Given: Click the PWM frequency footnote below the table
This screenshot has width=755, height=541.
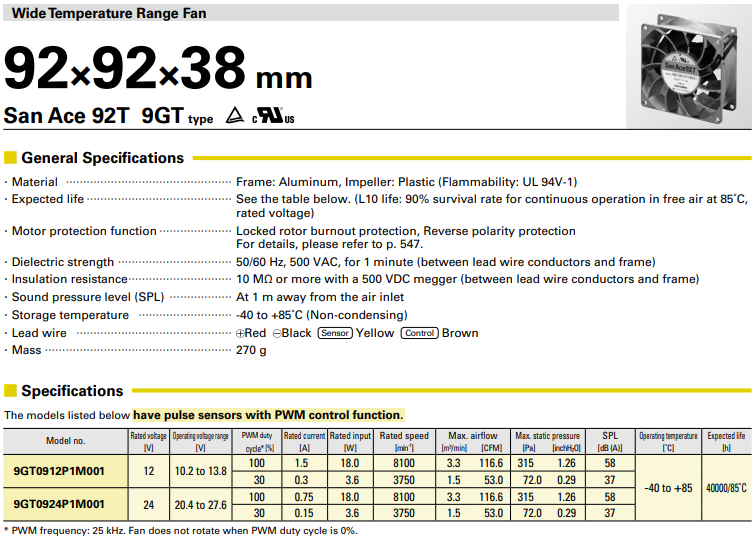Looking at the screenshot, I should pos(180,530).
